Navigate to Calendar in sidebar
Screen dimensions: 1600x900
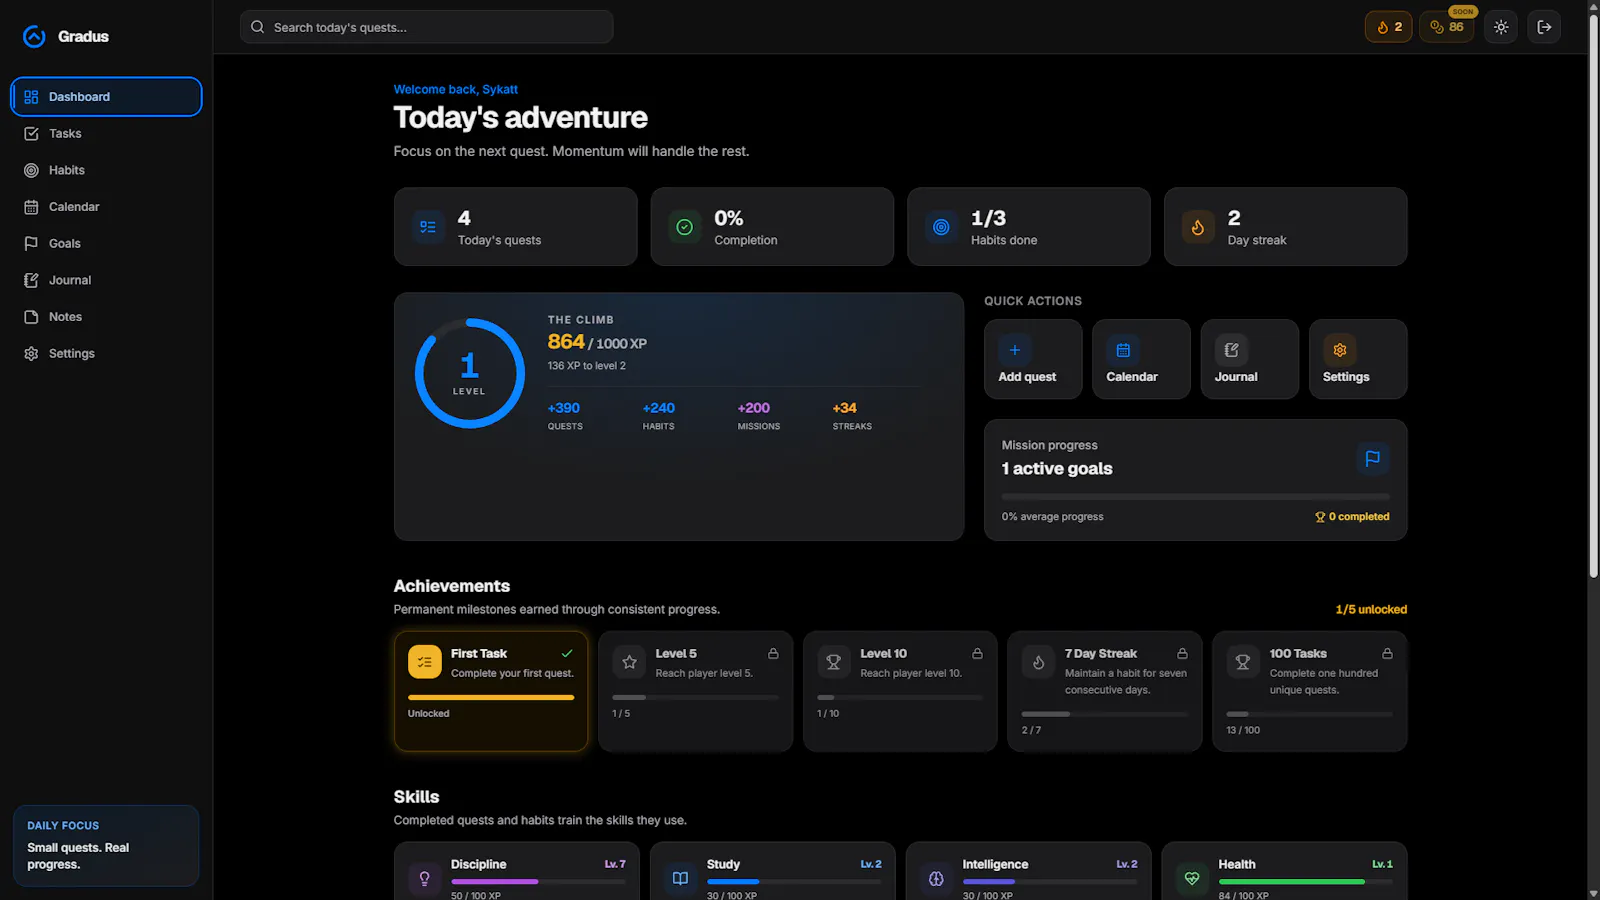pyautogui.click(x=106, y=207)
